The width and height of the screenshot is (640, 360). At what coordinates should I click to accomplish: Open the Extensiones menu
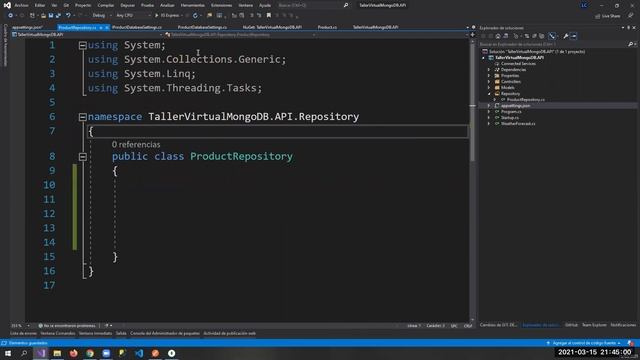click(221, 5)
